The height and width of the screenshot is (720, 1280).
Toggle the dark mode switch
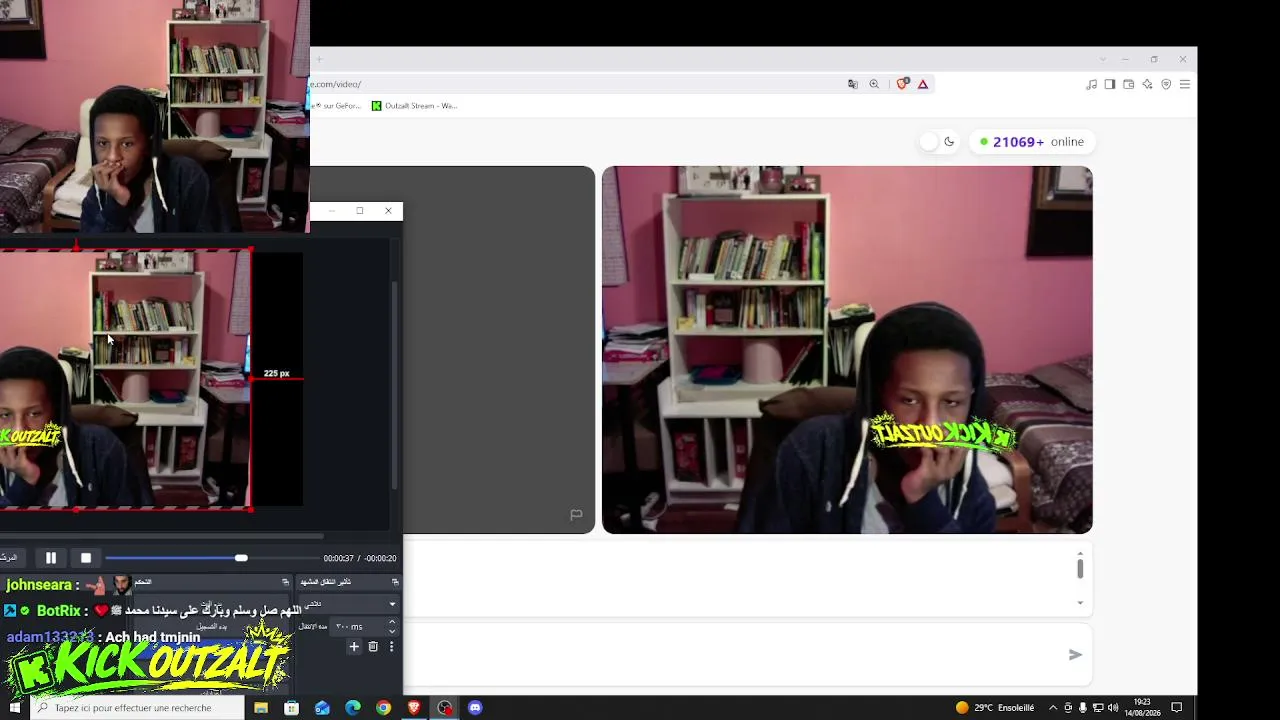tap(938, 142)
